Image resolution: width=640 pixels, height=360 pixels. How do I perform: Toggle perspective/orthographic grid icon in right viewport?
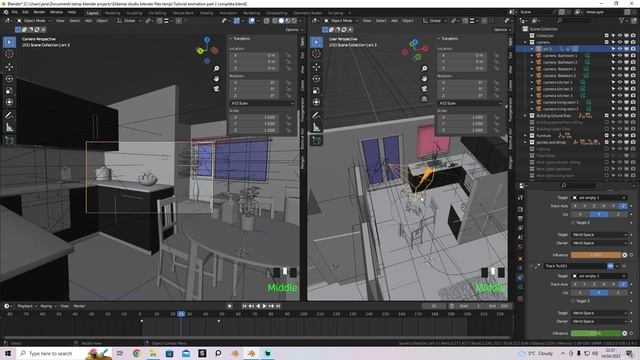[x=424, y=98]
